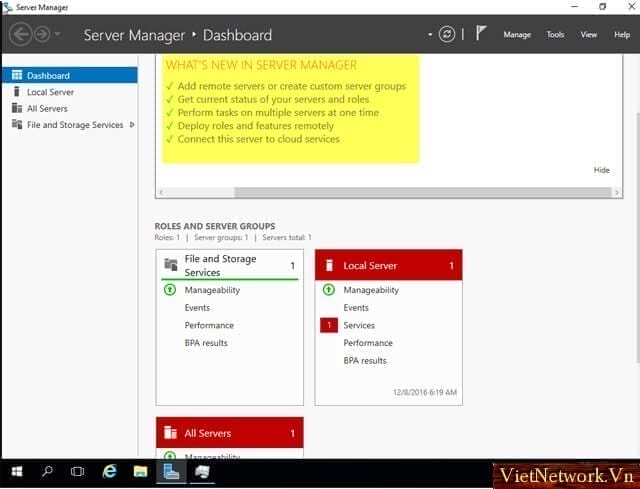Screen dimensions: 640x489
Task: Open taskbar search magnifier
Action: [47, 472]
